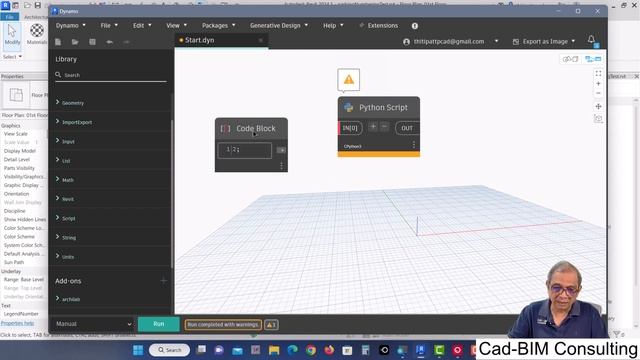
Task: Open the notifications bell
Action: coord(591,40)
